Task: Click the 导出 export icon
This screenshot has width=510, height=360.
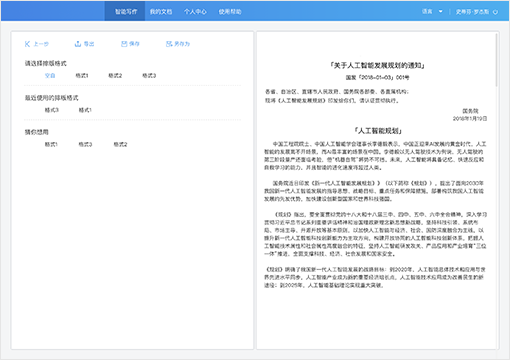Action: 78,44
